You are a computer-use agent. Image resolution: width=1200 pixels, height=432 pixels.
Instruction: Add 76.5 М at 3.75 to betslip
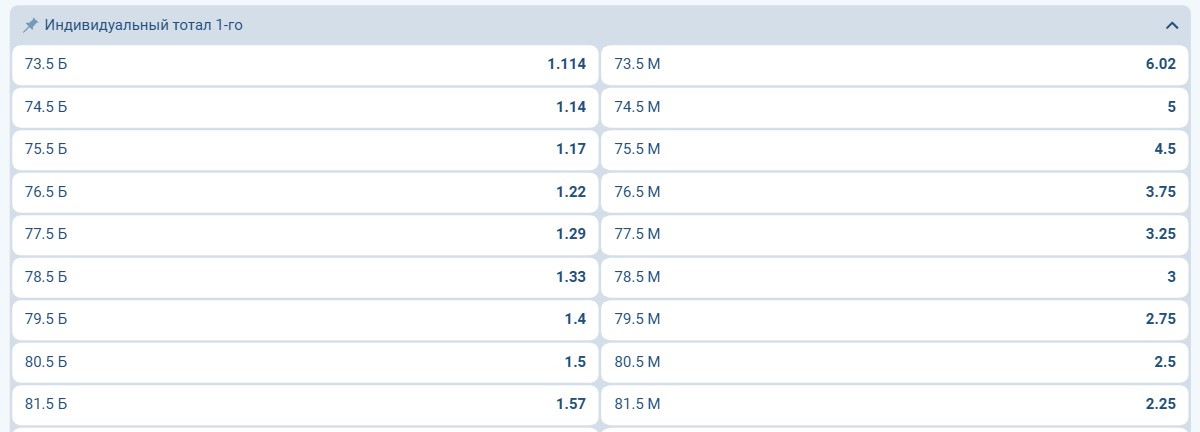(894, 192)
